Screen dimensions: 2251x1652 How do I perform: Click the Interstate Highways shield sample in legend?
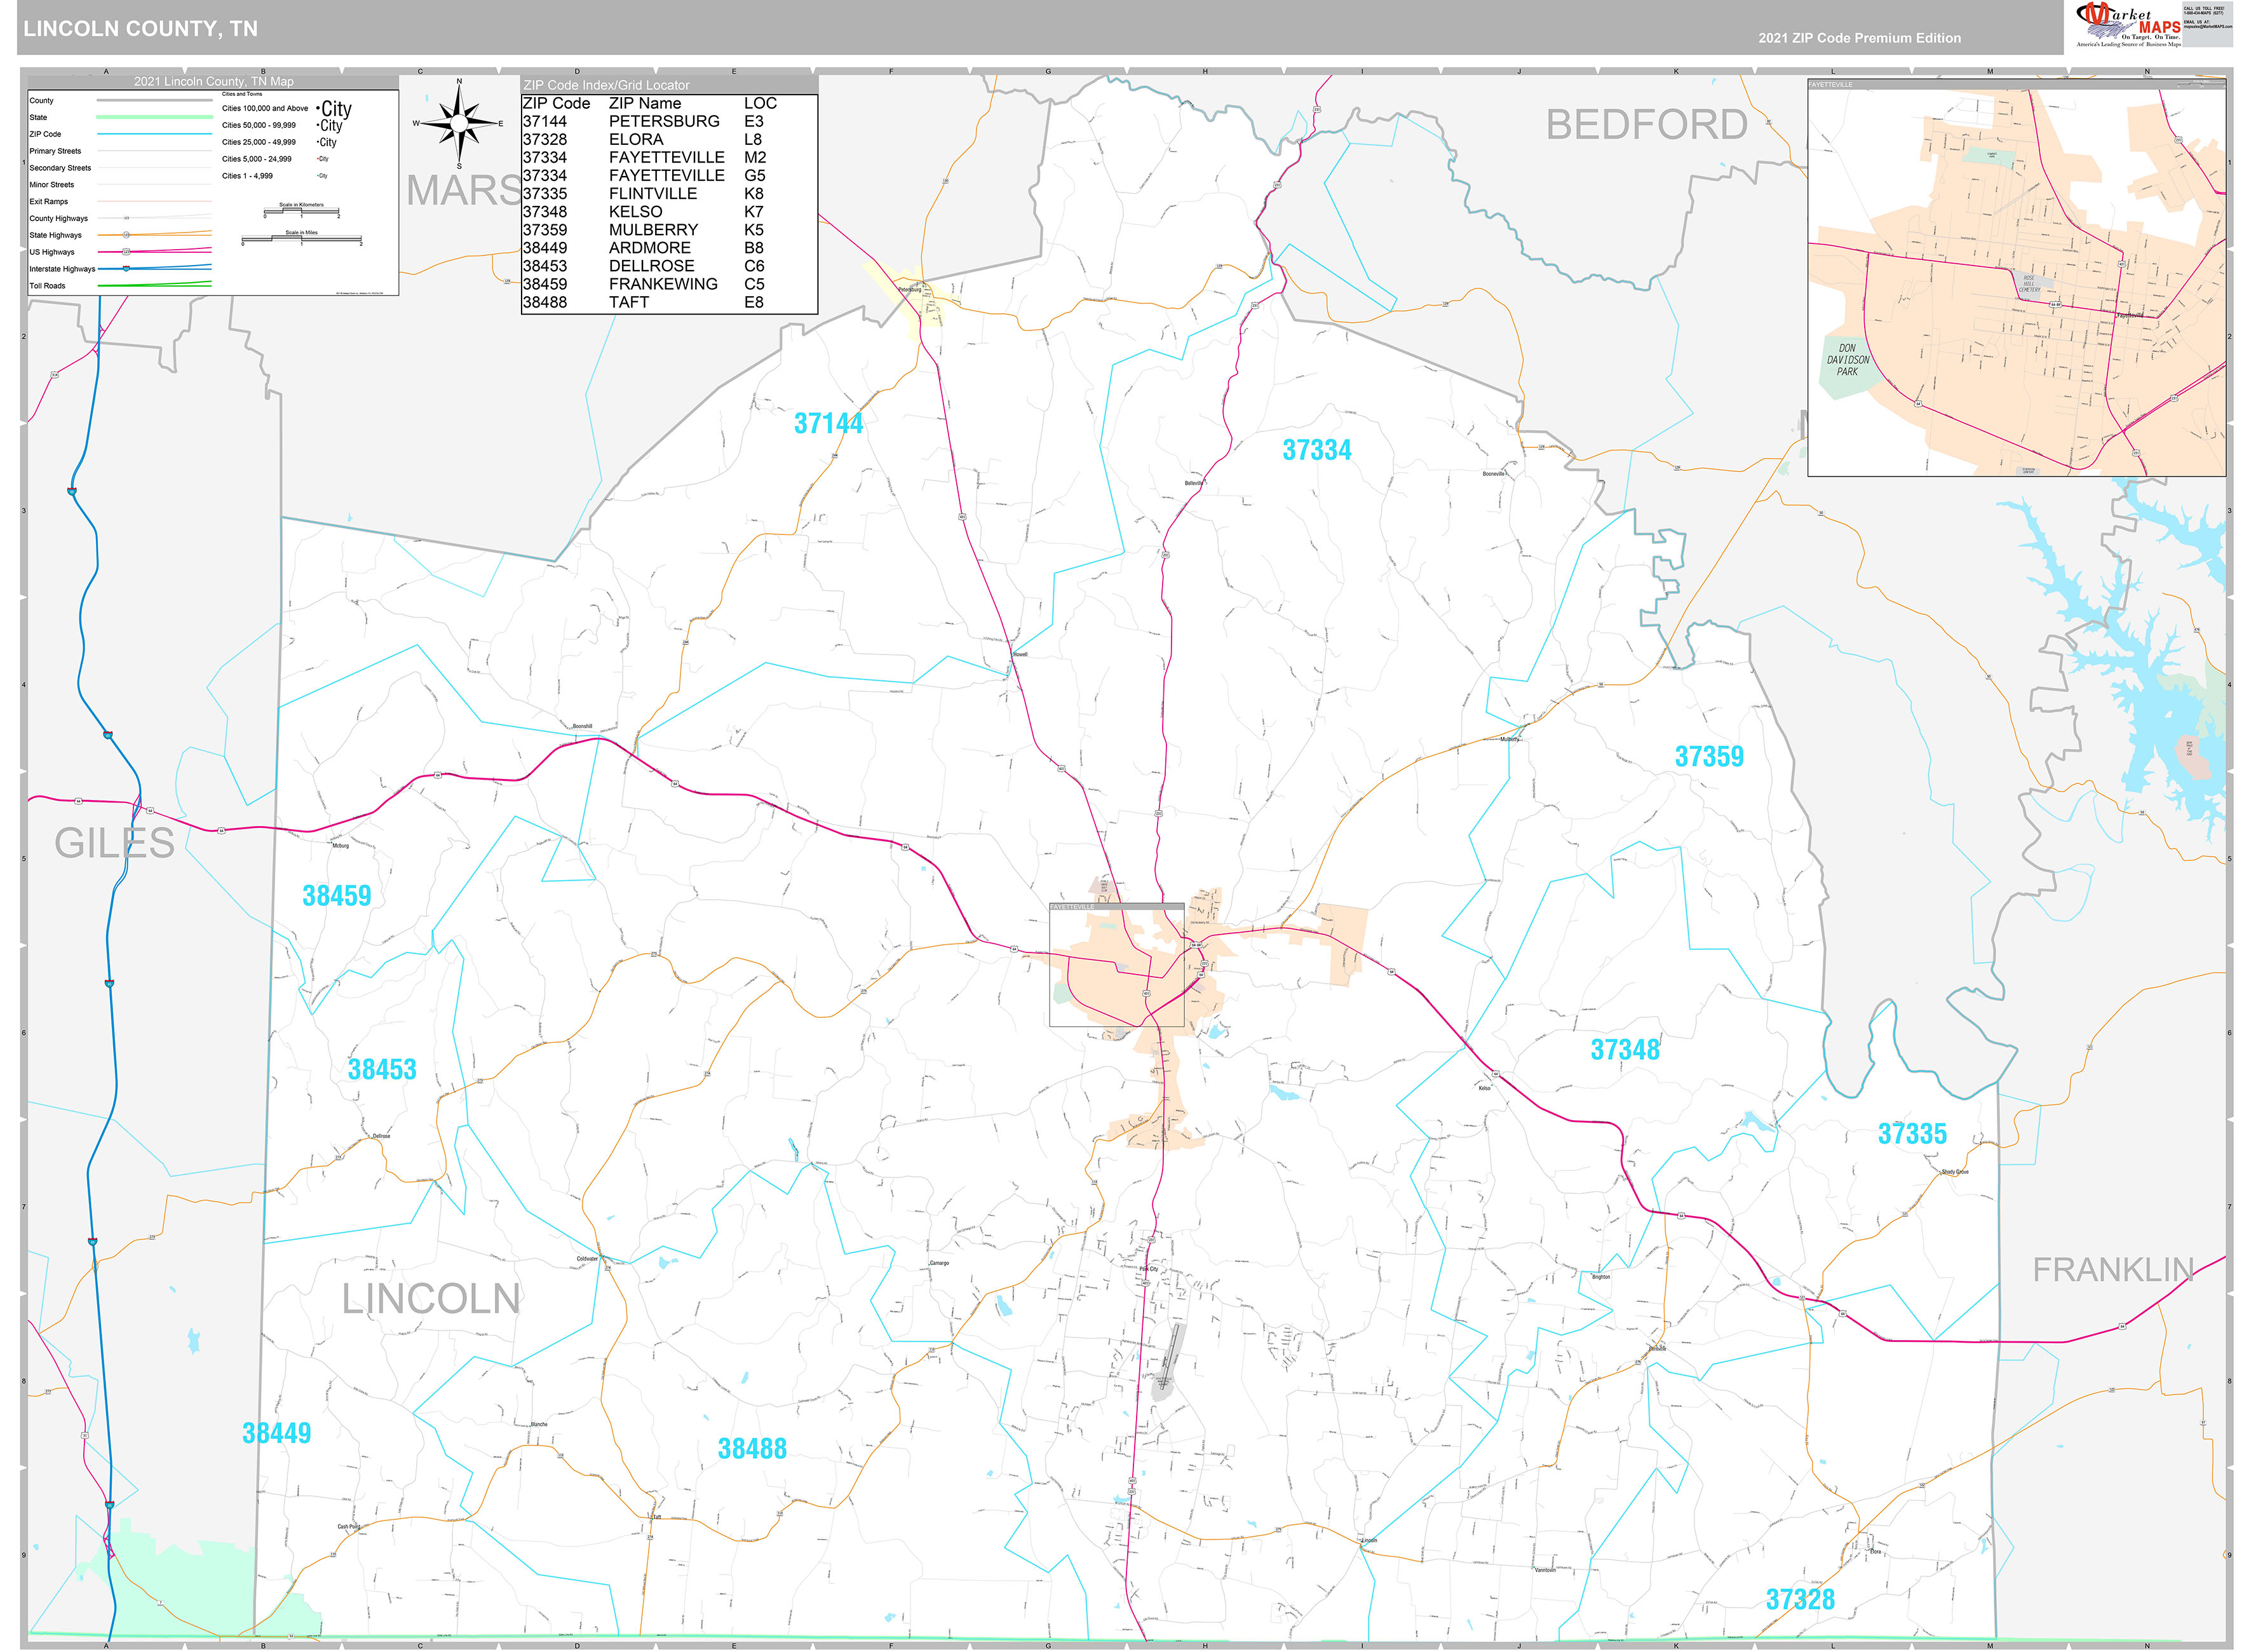(126, 269)
